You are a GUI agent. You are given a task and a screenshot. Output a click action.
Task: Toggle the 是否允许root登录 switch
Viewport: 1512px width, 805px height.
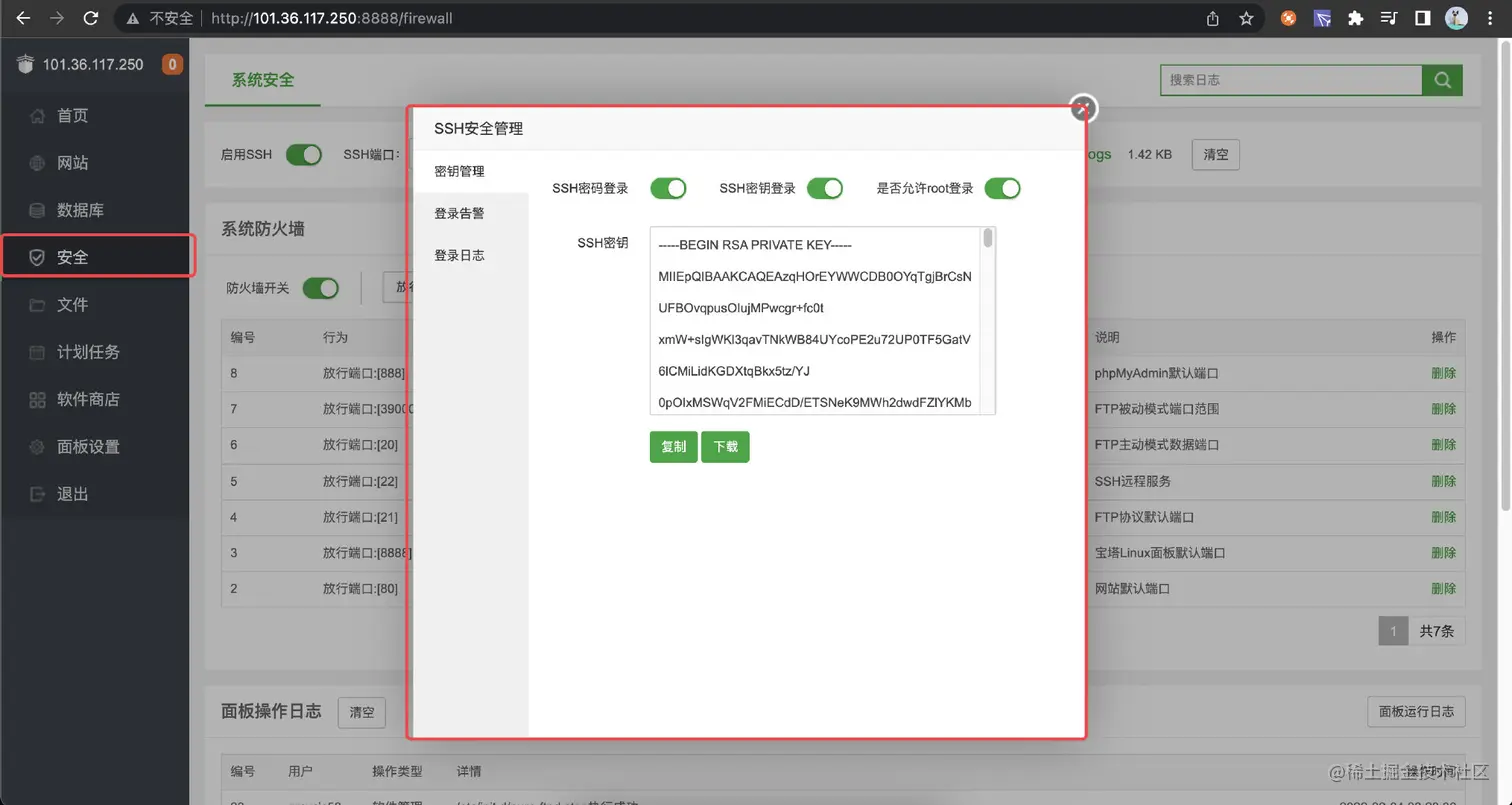(1002, 188)
